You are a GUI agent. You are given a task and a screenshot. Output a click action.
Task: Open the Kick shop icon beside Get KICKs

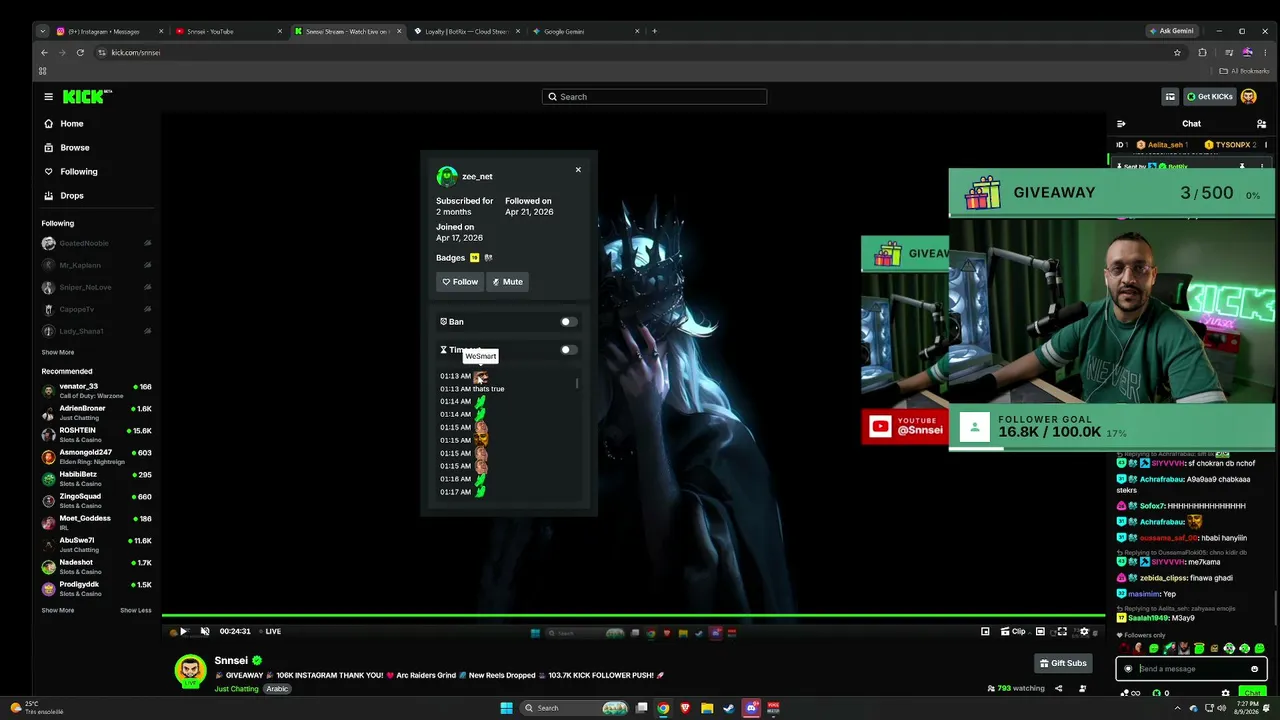point(1170,97)
